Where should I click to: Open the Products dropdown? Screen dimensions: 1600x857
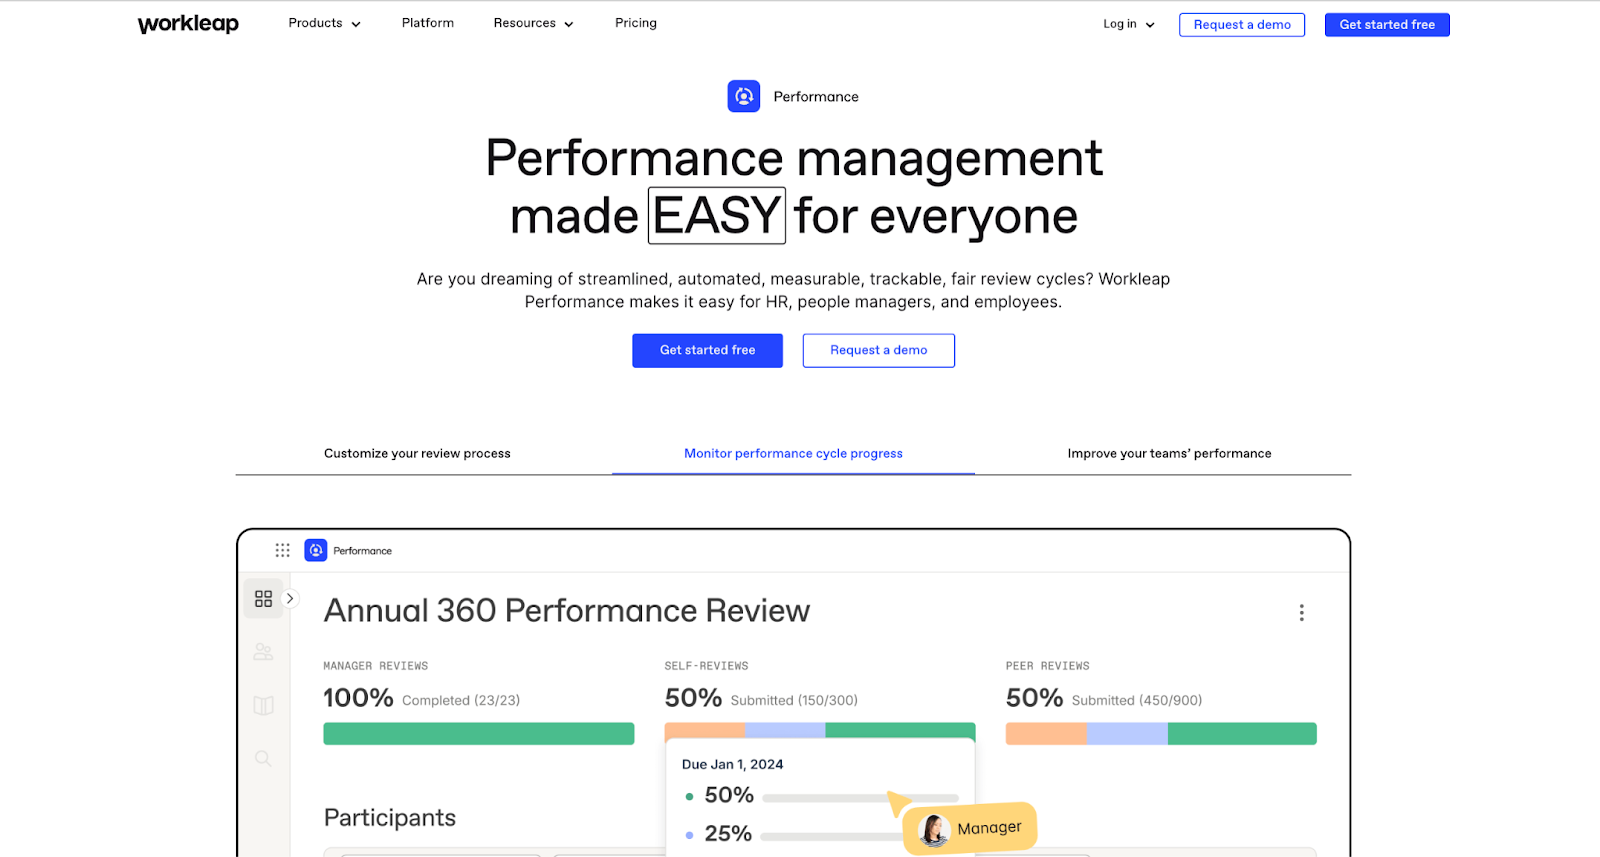(325, 23)
